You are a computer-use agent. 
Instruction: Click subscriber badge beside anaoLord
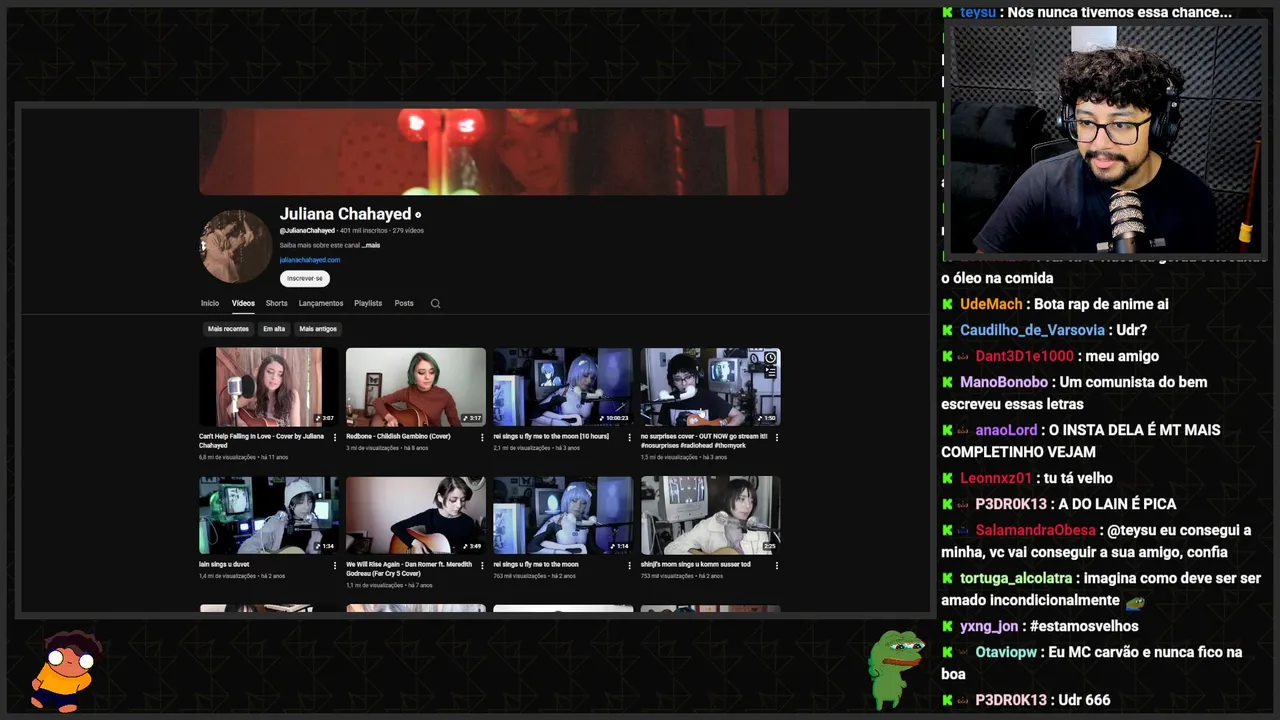pyautogui.click(x=965, y=430)
